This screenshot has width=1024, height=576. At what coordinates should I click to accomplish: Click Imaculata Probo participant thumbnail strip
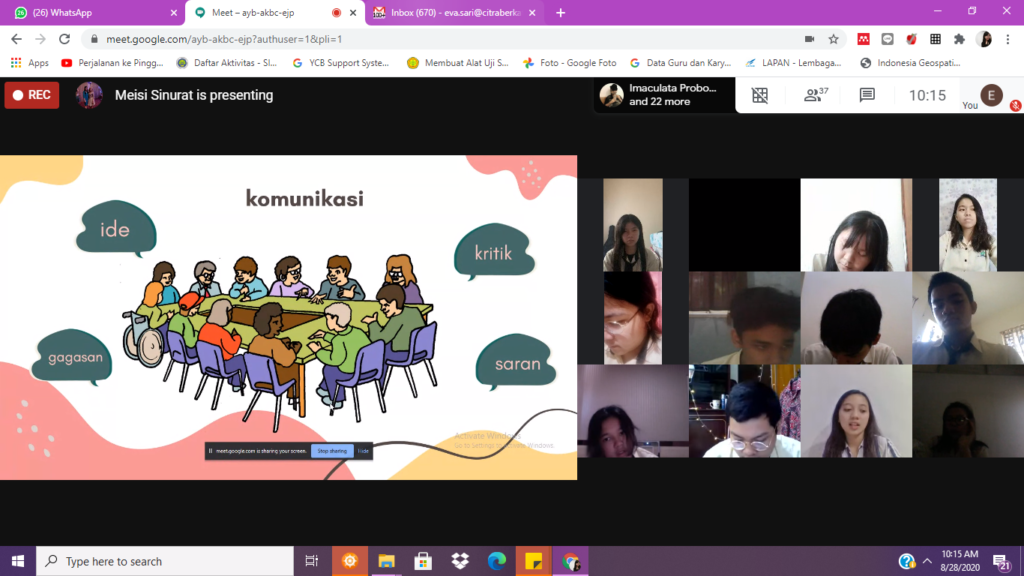pos(660,96)
